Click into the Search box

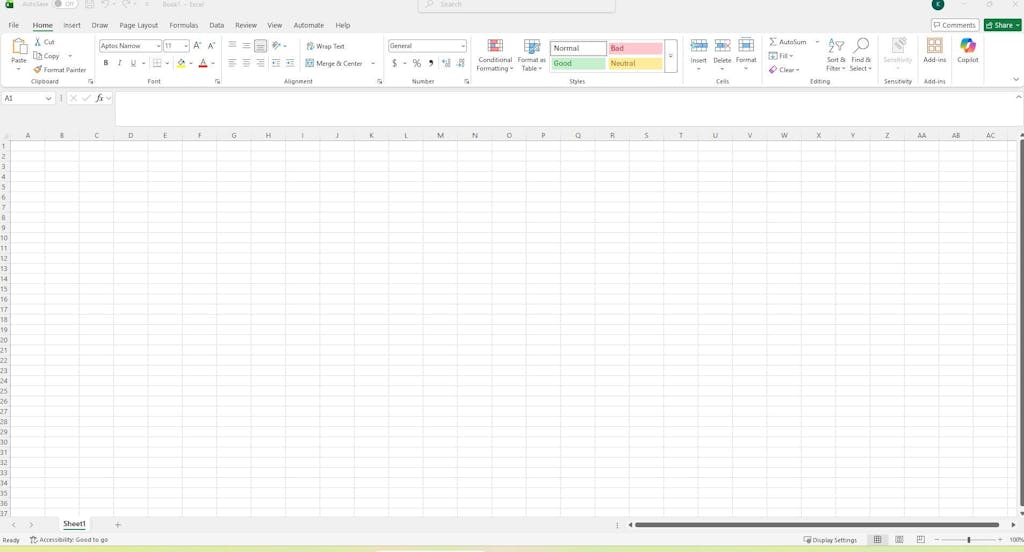coord(516,5)
